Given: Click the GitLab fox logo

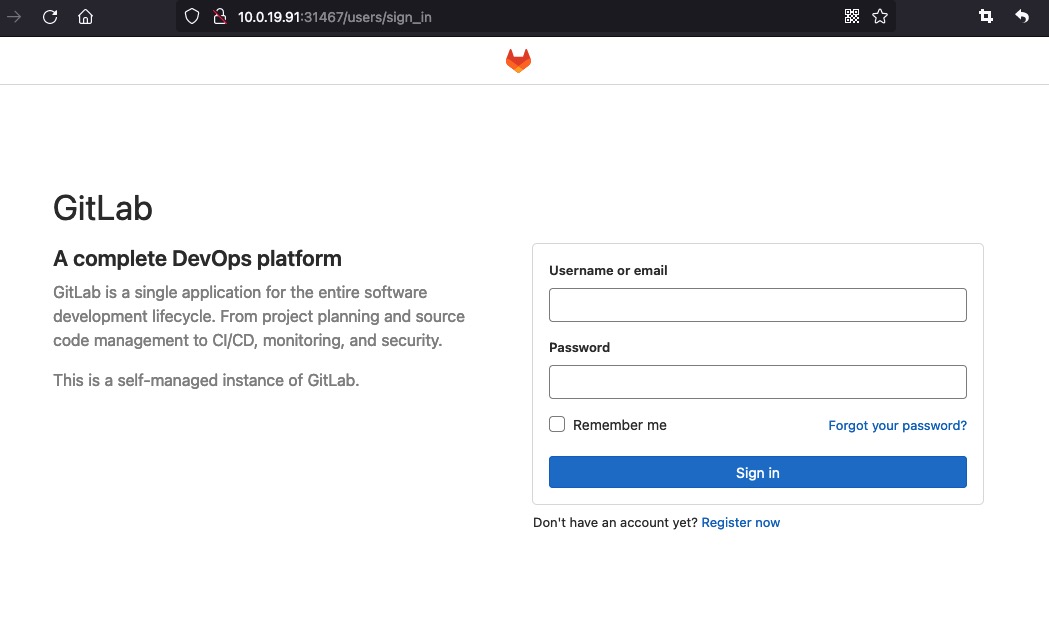Looking at the screenshot, I should tap(518, 61).
